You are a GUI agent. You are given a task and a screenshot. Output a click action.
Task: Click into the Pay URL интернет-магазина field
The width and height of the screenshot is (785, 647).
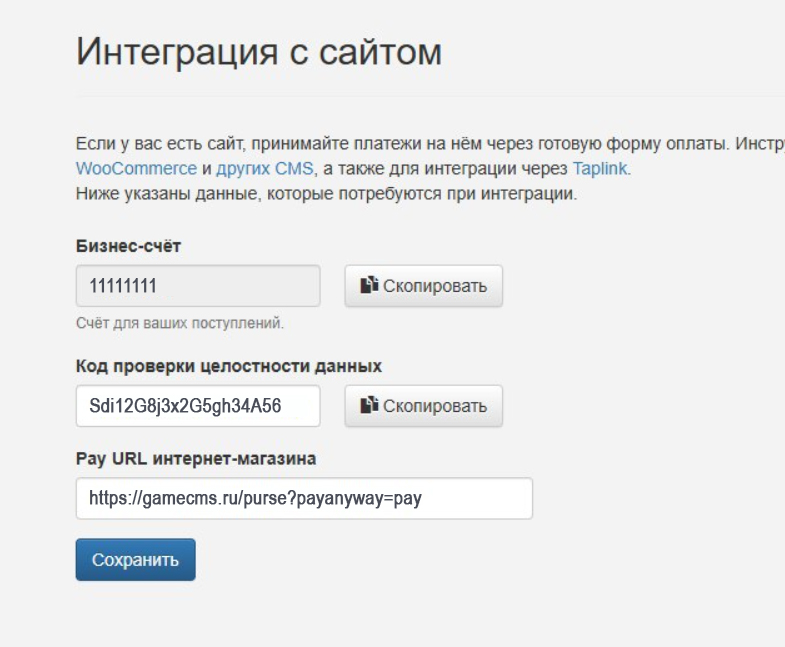pyautogui.click(x=304, y=498)
